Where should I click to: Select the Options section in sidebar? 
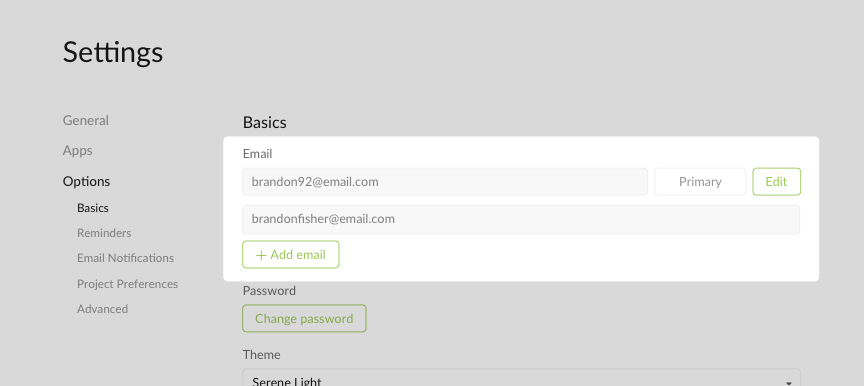click(x=86, y=181)
